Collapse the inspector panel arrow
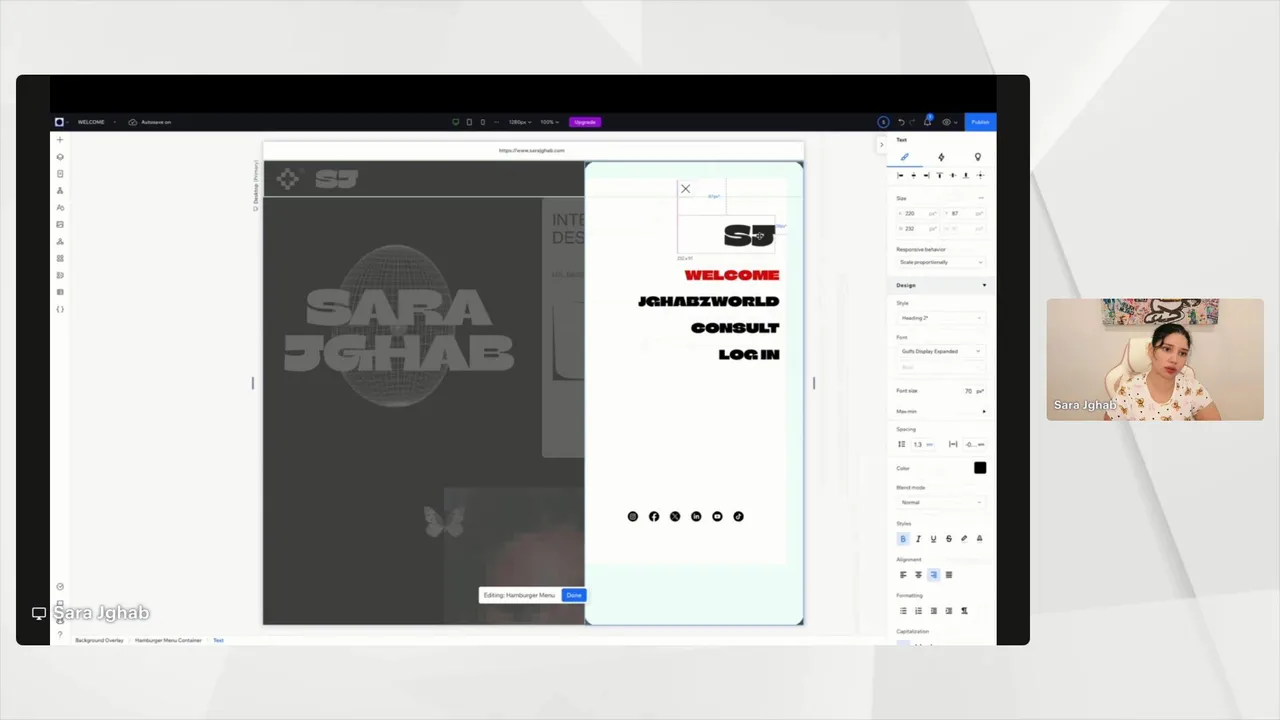The height and width of the screenshot is (720, 1280). [x=881, y=145]
